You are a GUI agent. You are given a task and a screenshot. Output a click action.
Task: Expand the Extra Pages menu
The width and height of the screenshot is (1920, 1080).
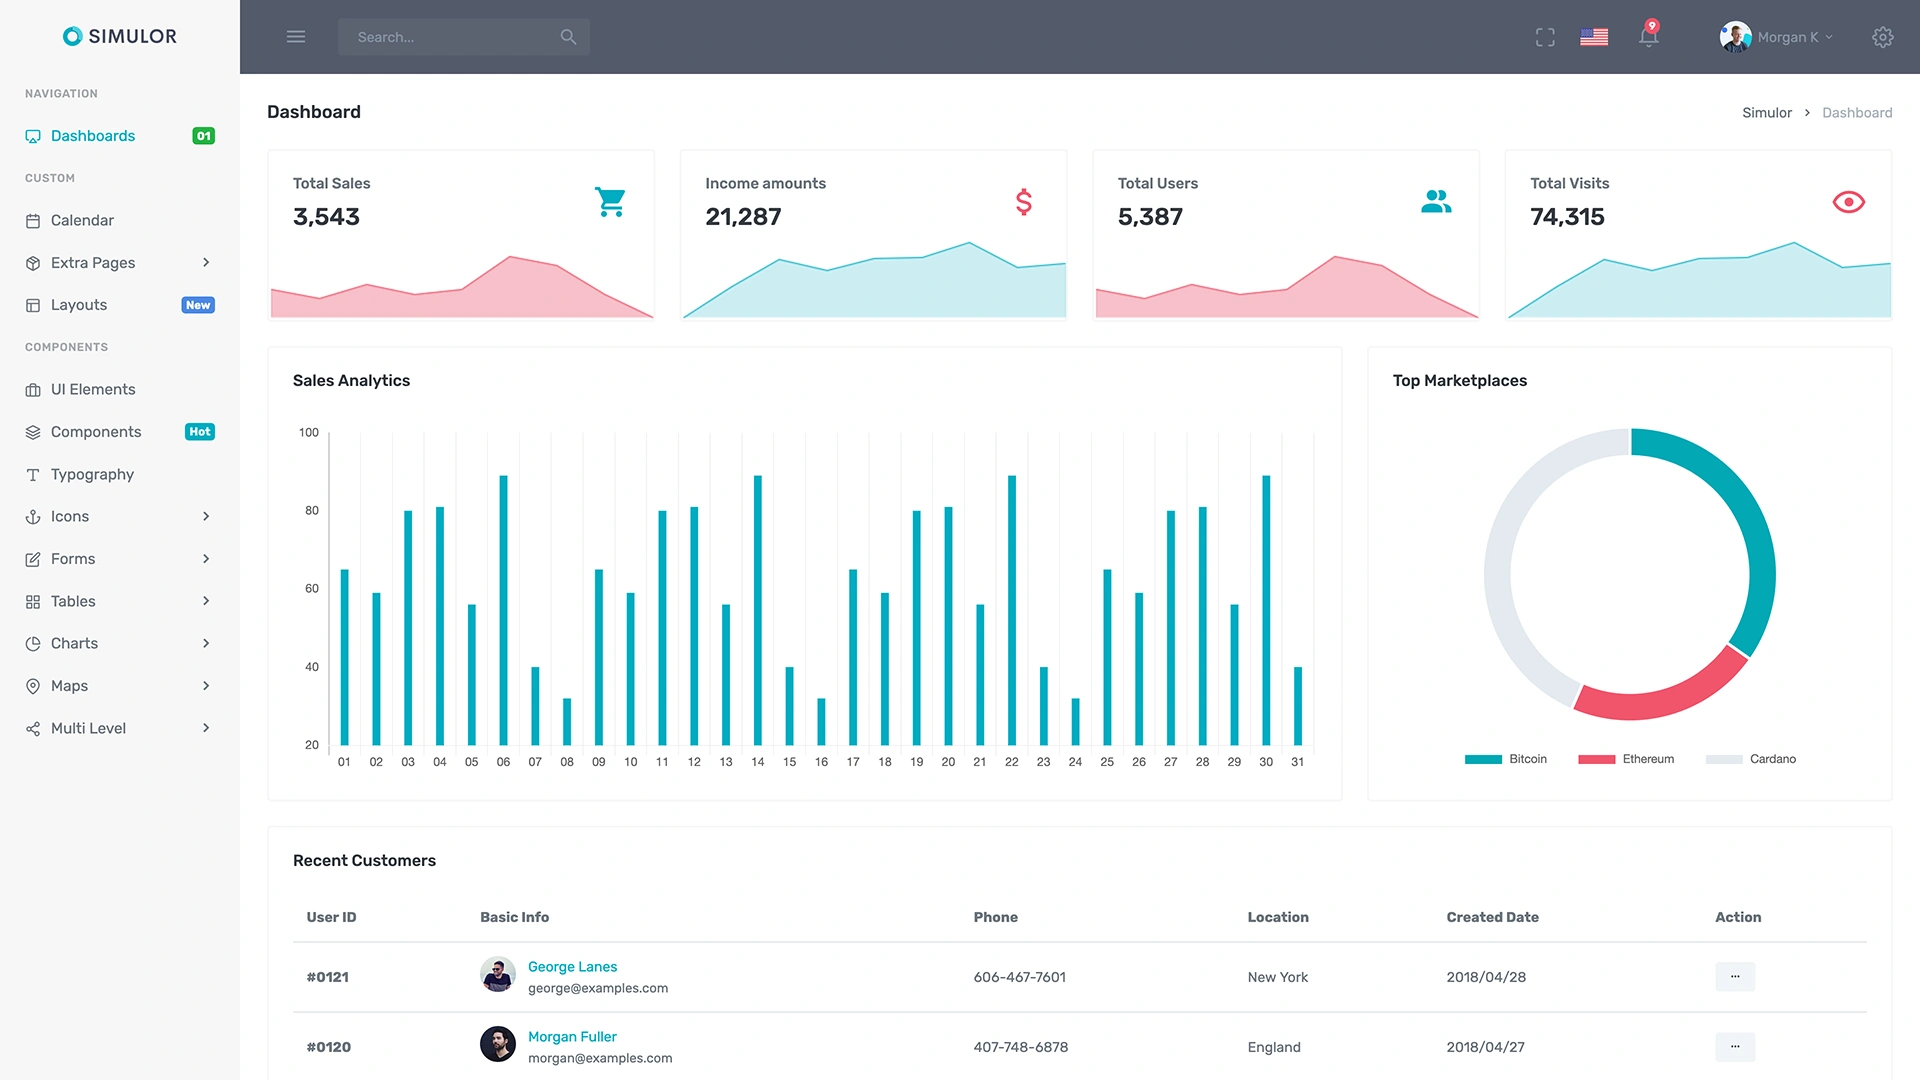click(93, 263)
